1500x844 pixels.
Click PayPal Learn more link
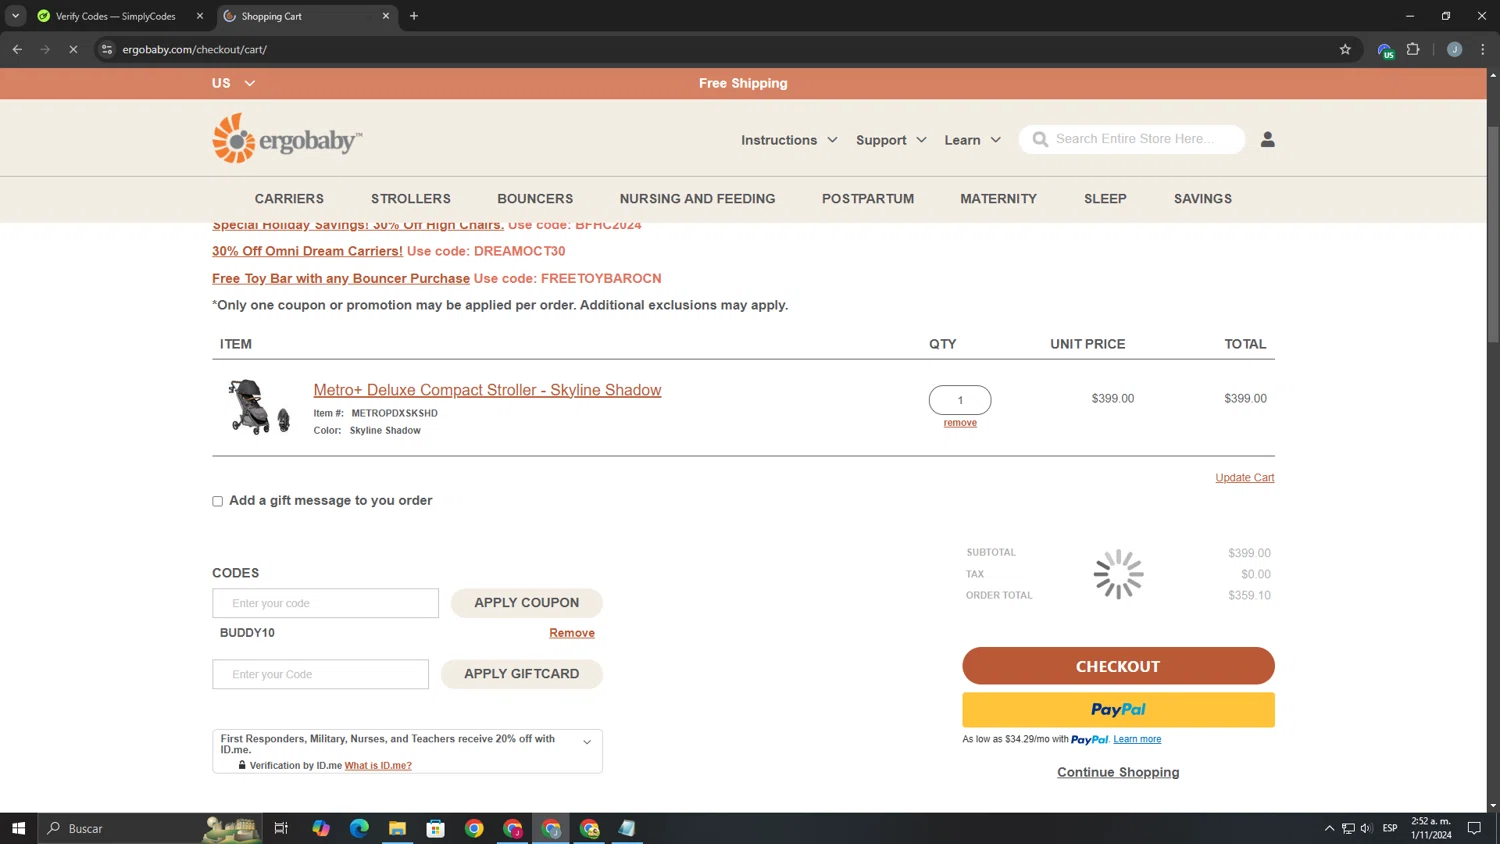(1137, 739)
